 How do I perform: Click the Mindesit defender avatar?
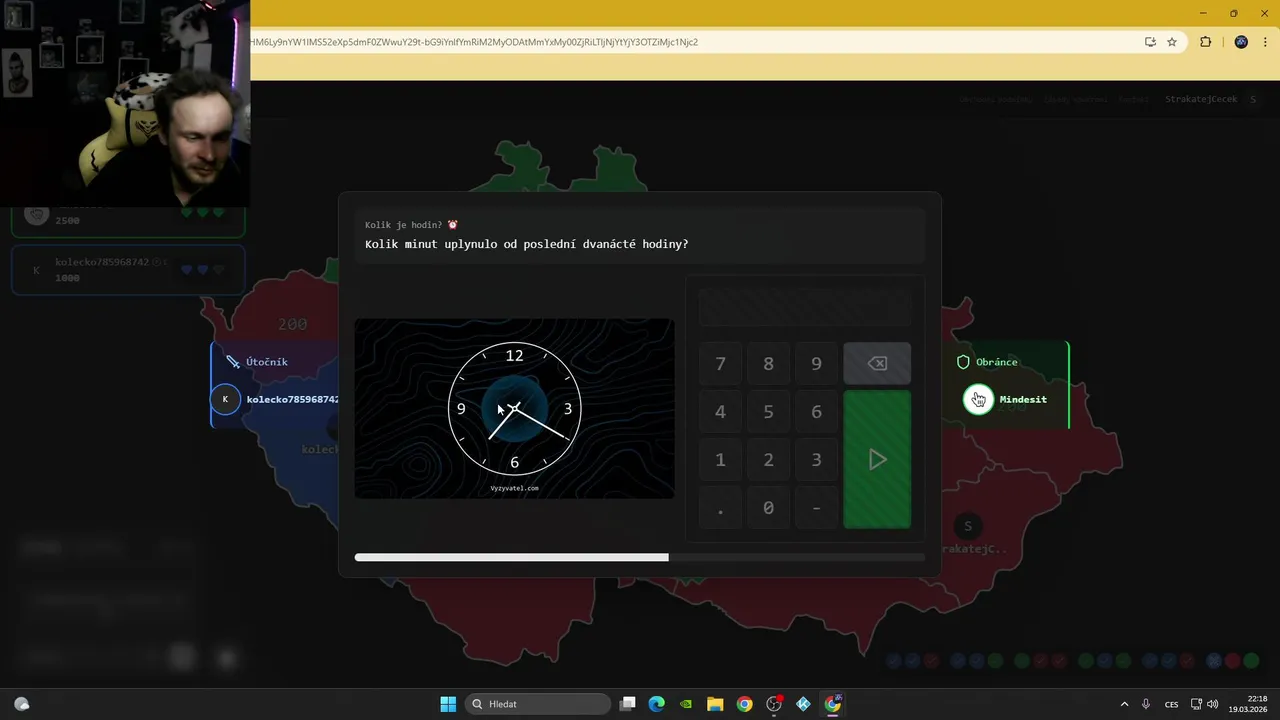(x=978, y=399)
